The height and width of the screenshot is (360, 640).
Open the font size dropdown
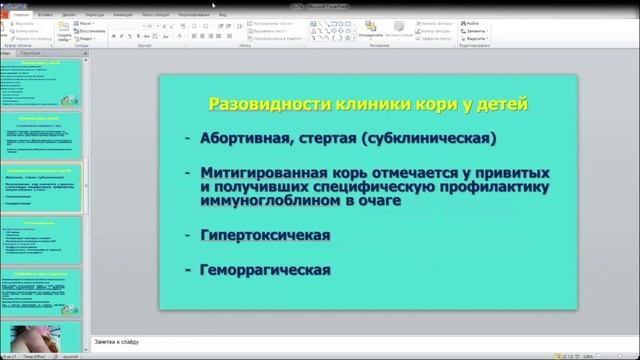[158, 26]
